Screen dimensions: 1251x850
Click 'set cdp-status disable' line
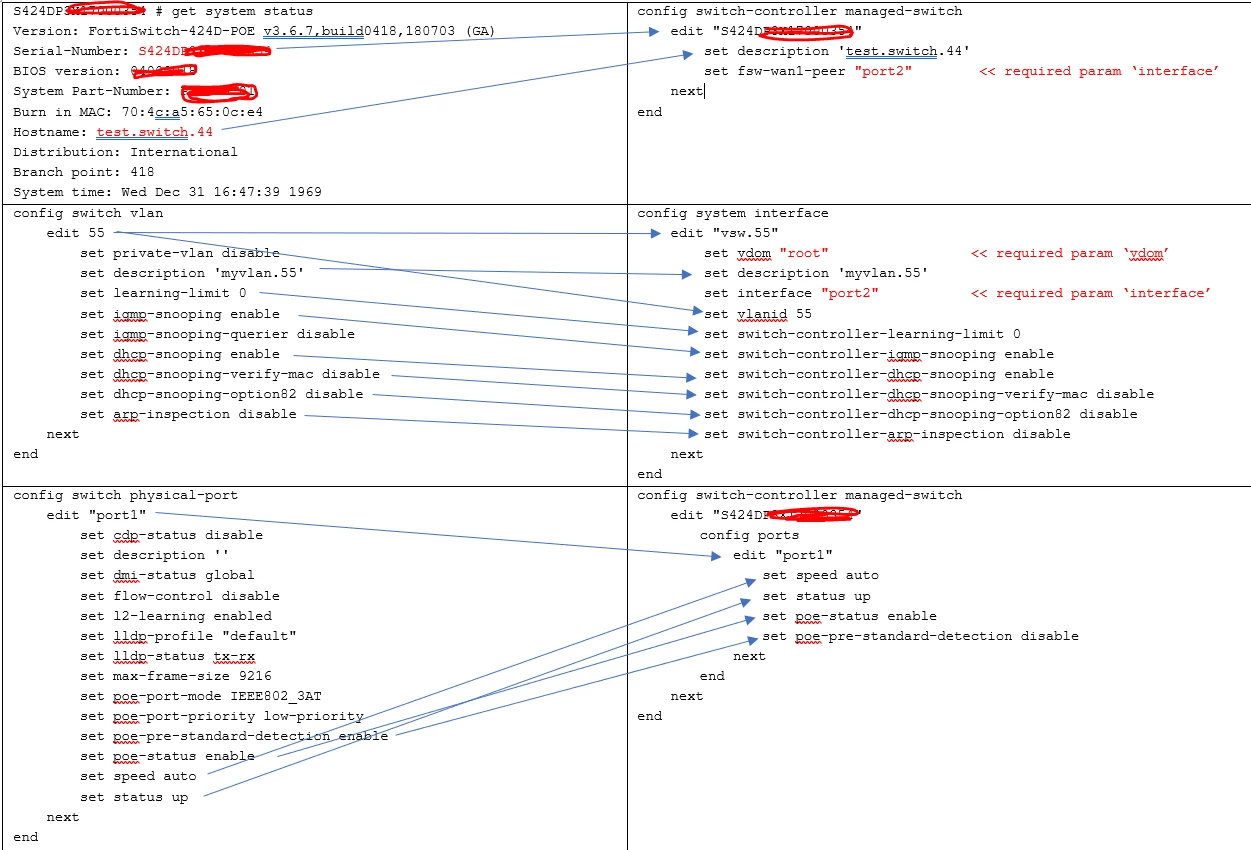(x=172, y=535)
